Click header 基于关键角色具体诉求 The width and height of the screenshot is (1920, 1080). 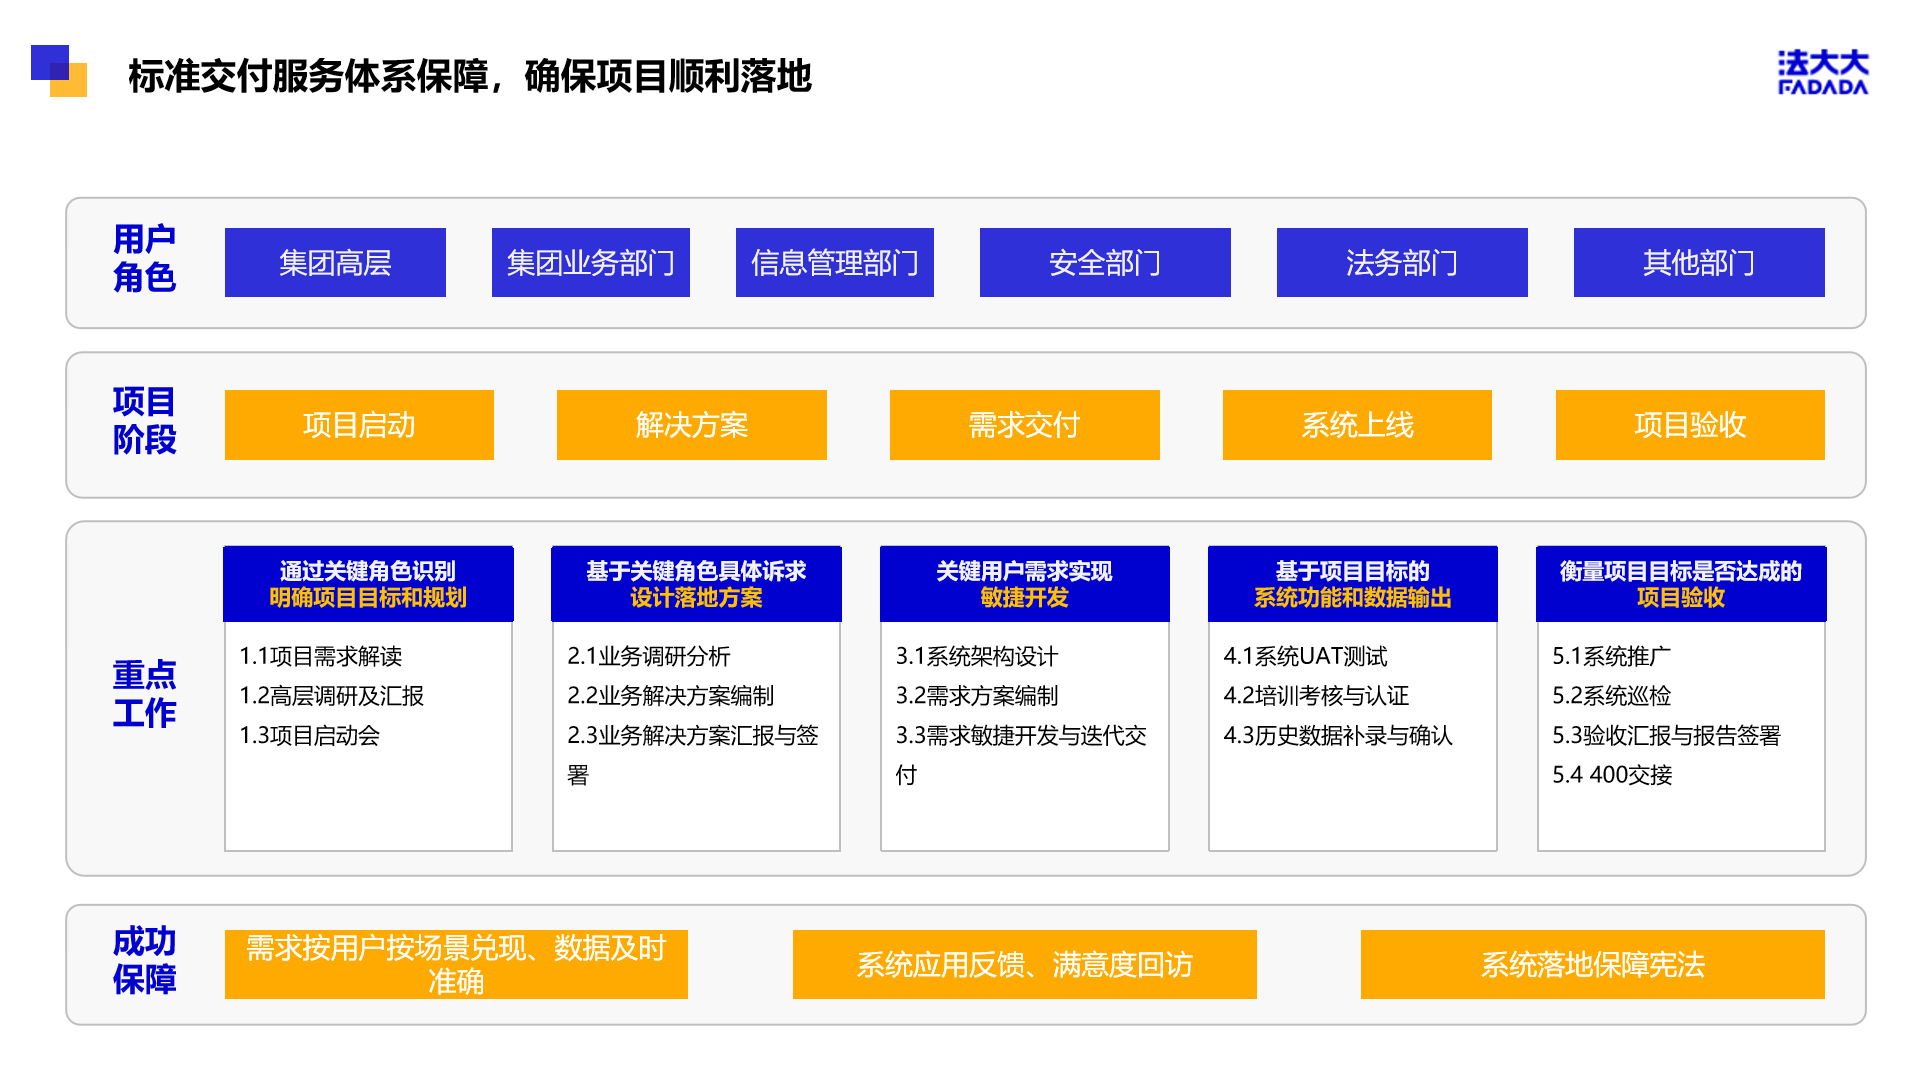pyautogui.click(x=696, y=571)
